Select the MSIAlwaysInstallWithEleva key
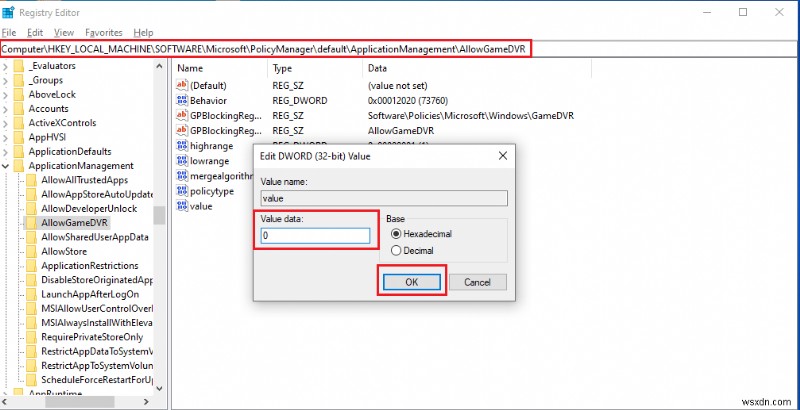This screenshot has width=800, height=410. (x=97, y=323)
